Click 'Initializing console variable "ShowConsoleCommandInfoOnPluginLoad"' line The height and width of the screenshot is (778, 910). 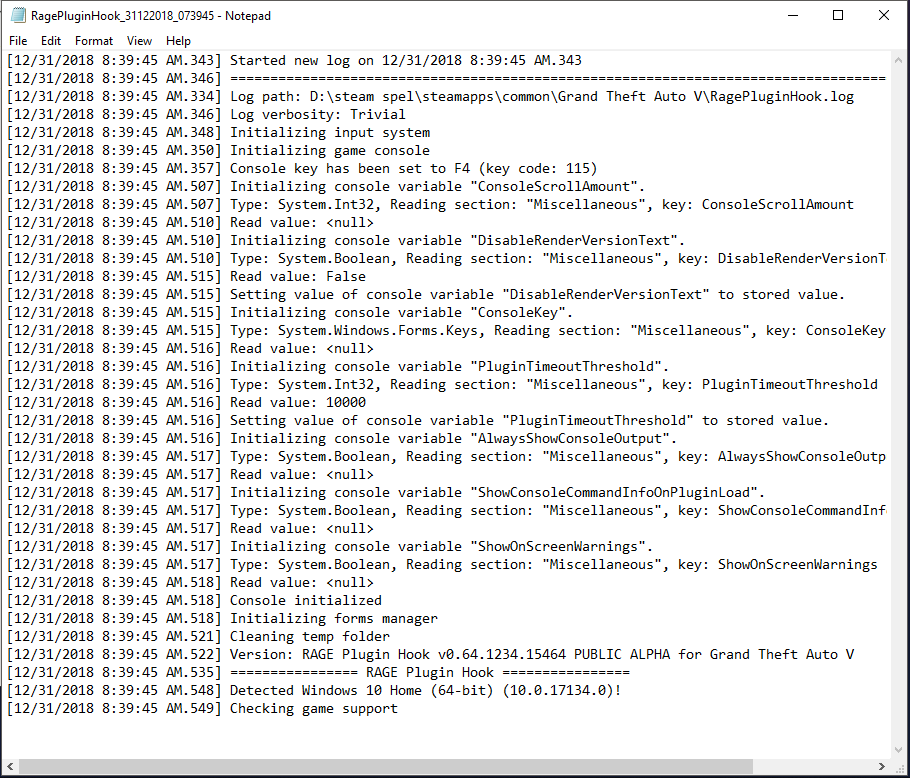tap(386, 492)
